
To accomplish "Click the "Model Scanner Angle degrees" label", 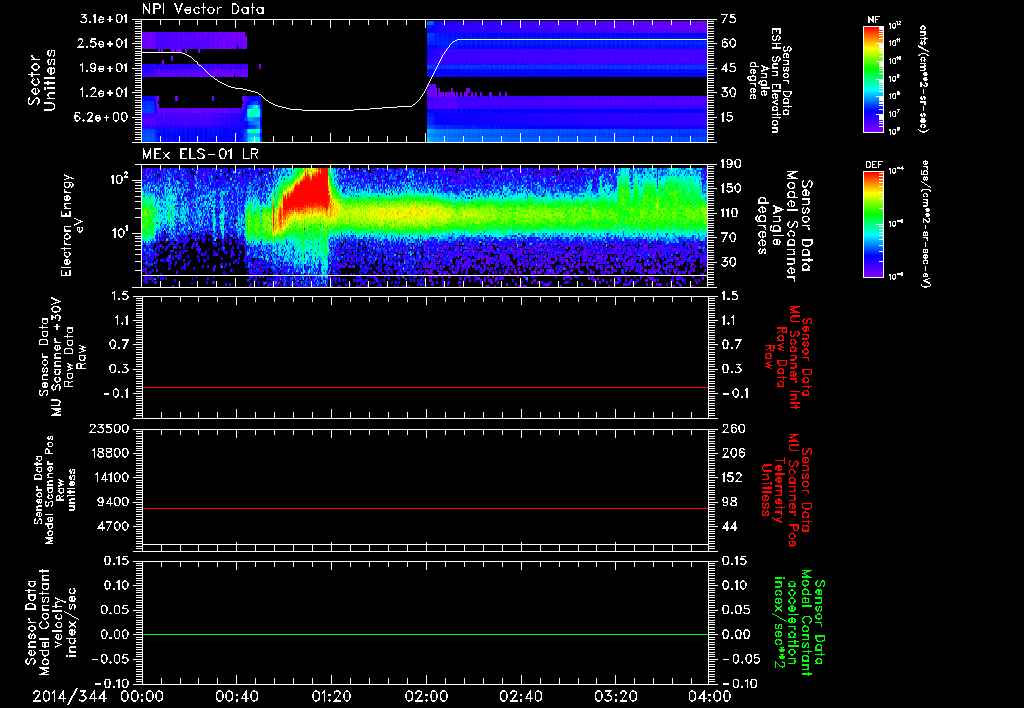I will point(786,226).
